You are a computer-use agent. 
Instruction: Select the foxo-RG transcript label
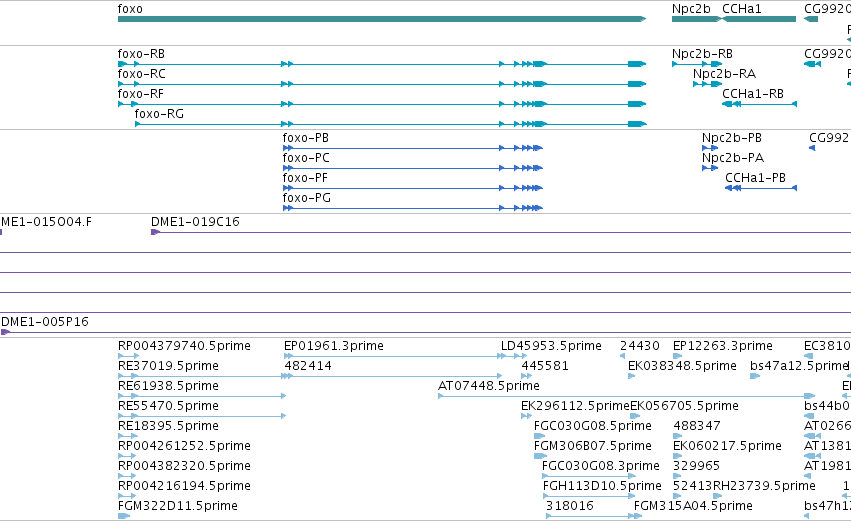tap(159, 114)
